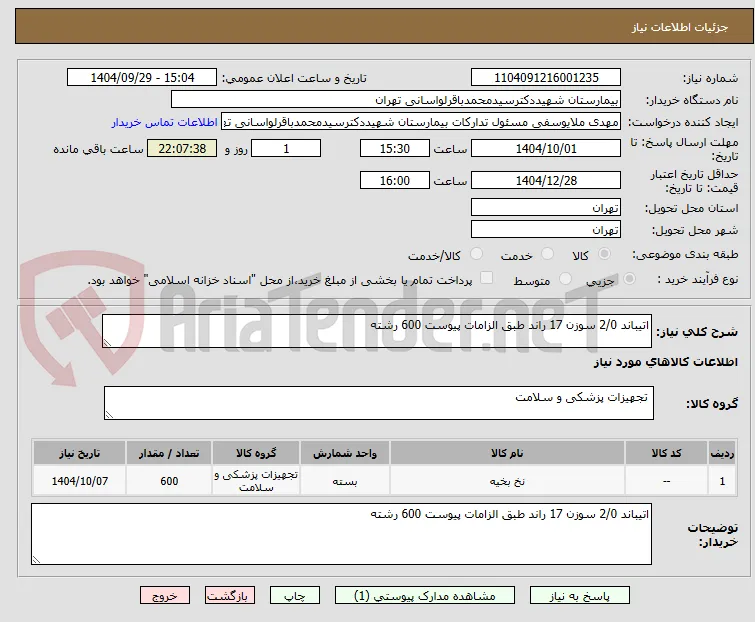755x622 pixels.
Task: Click the ردیف column header
Action: pyautogui.click(x=722, y=453)
